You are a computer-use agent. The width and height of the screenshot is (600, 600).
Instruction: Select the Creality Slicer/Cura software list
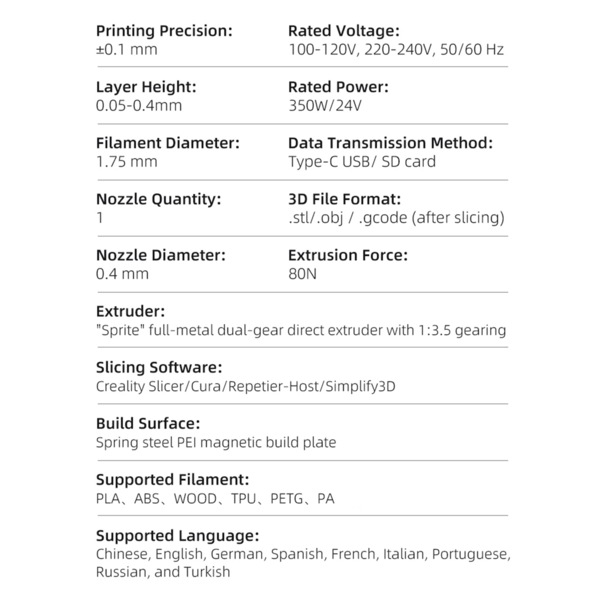(246, 386)
